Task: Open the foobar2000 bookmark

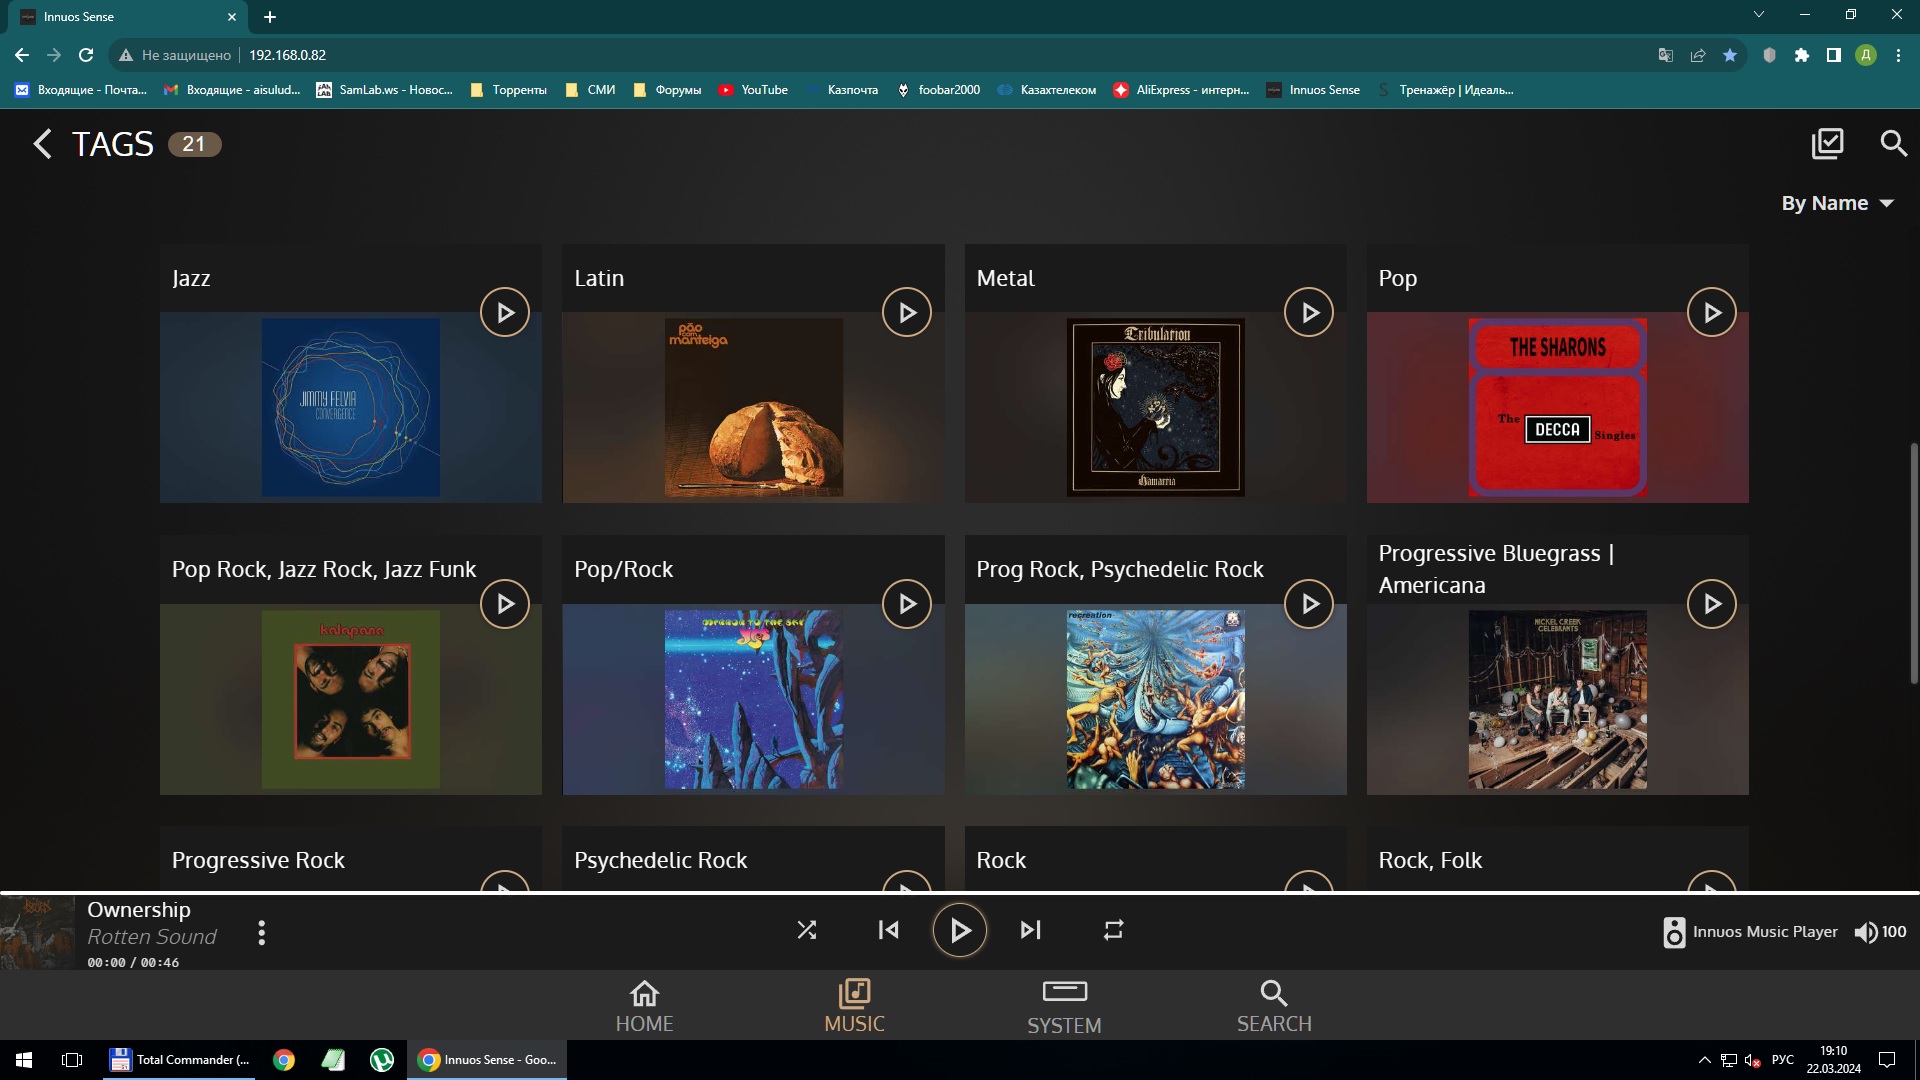Action: point(938,90)
